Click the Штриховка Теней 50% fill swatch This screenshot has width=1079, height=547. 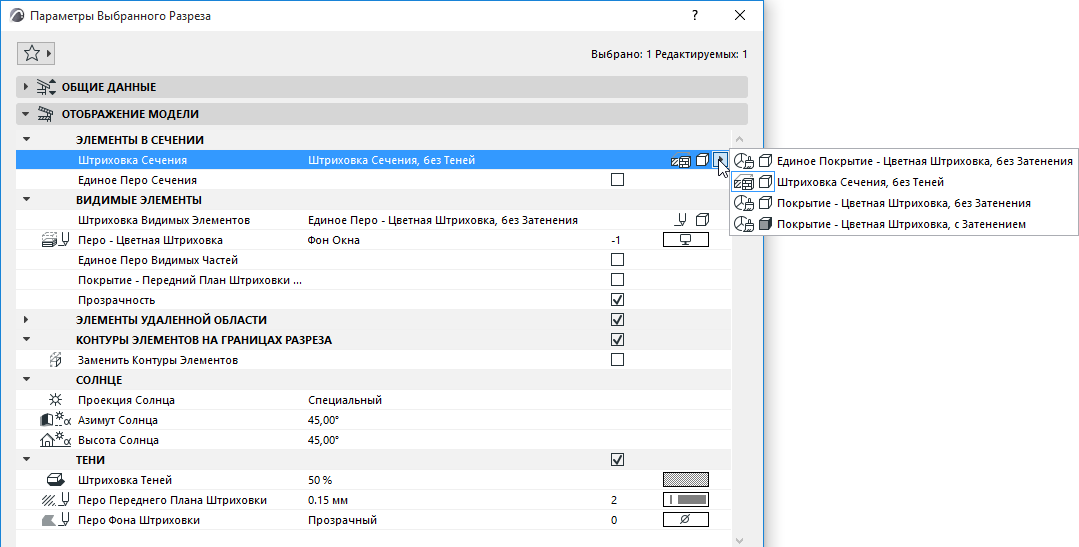tap(685, 480)
